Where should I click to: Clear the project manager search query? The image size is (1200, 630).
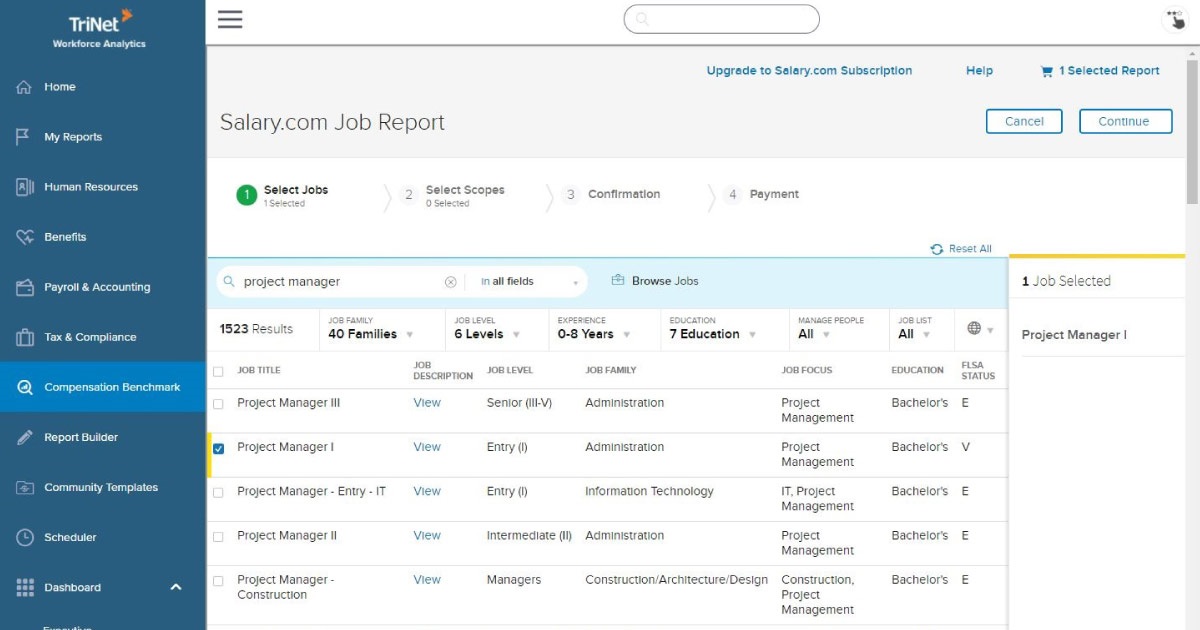tap(452, 281)
